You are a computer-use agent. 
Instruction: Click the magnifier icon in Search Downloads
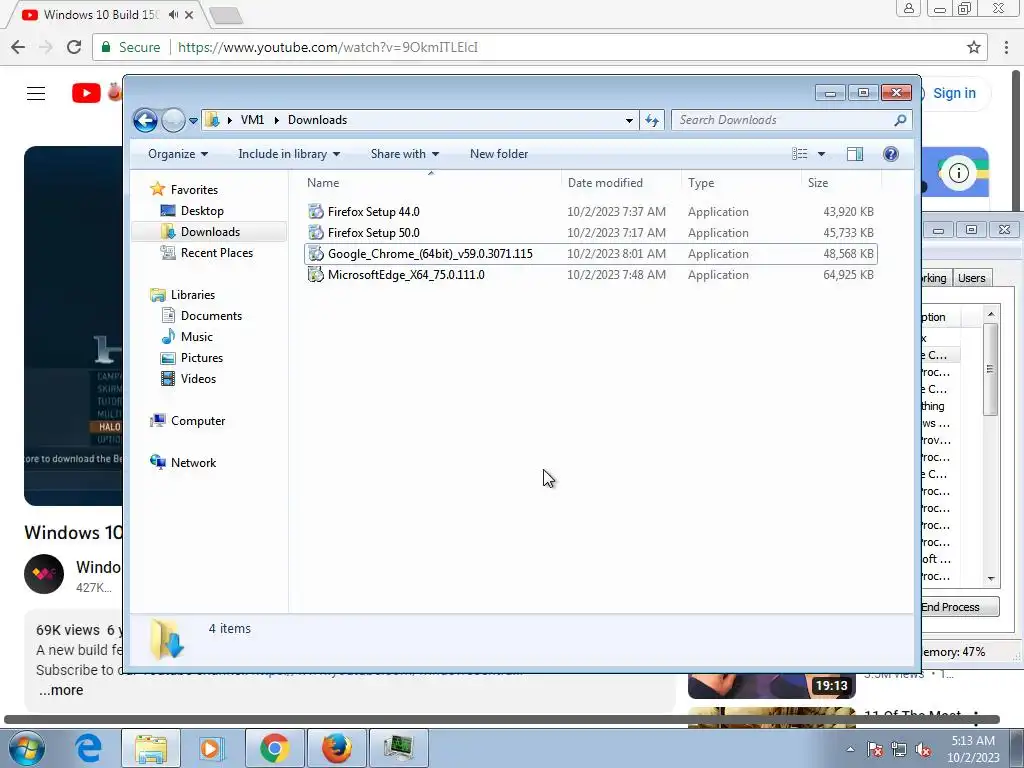tap(901, 120)
